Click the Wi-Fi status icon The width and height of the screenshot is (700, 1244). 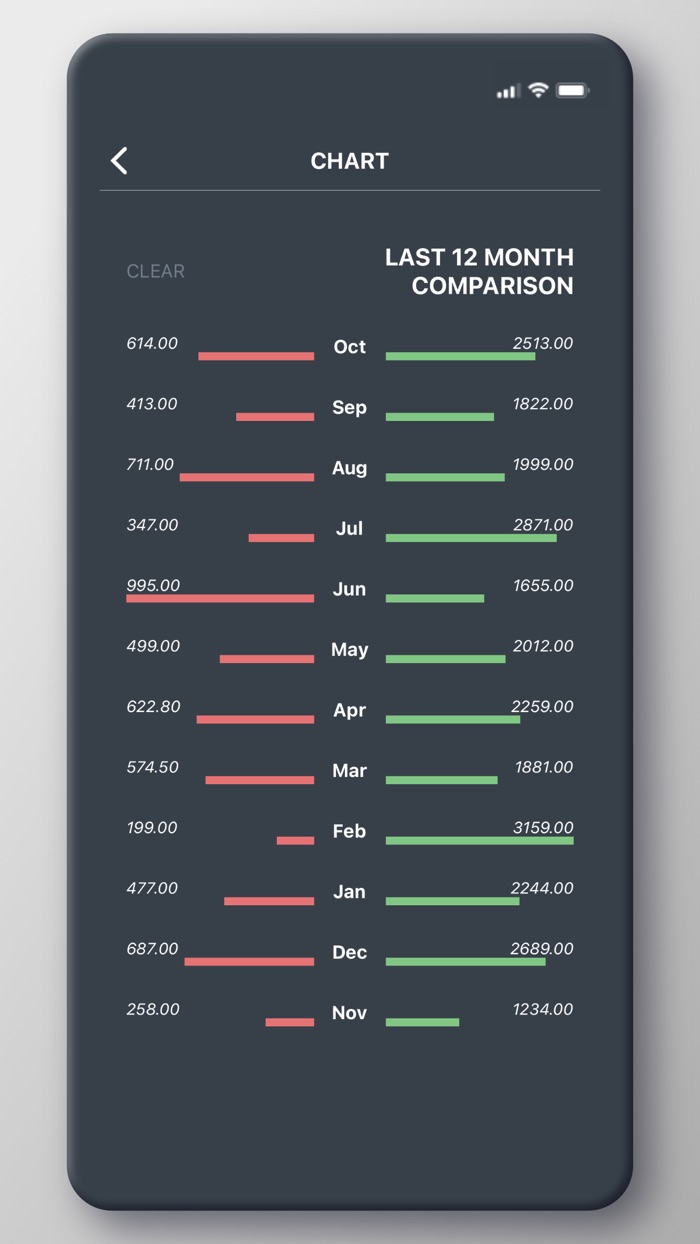tap(538, 91)
